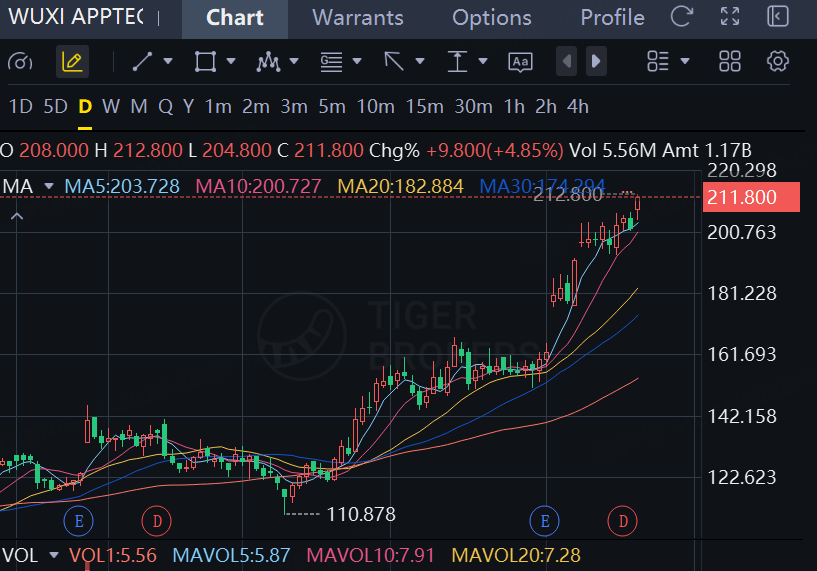
Task: Select the Fibonacci levels tool
Action: (331, 61)
